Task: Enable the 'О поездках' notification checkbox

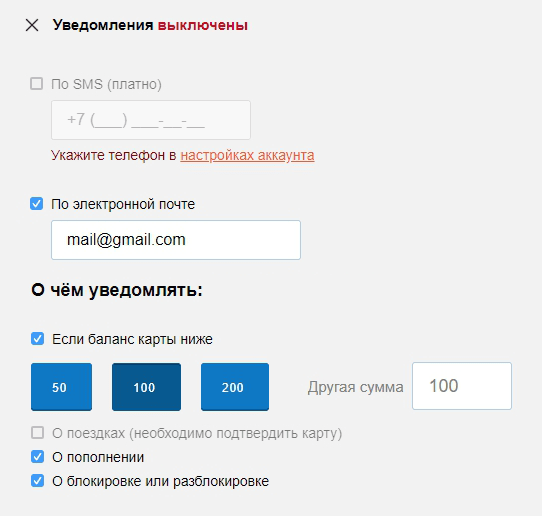Action: 37,433
